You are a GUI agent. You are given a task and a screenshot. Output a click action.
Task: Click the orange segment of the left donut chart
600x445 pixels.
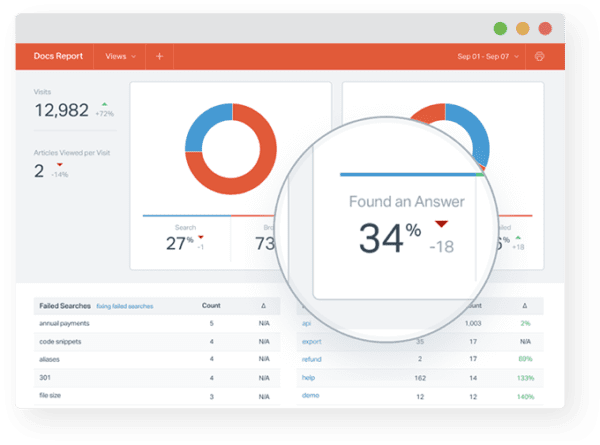(260, 176)
